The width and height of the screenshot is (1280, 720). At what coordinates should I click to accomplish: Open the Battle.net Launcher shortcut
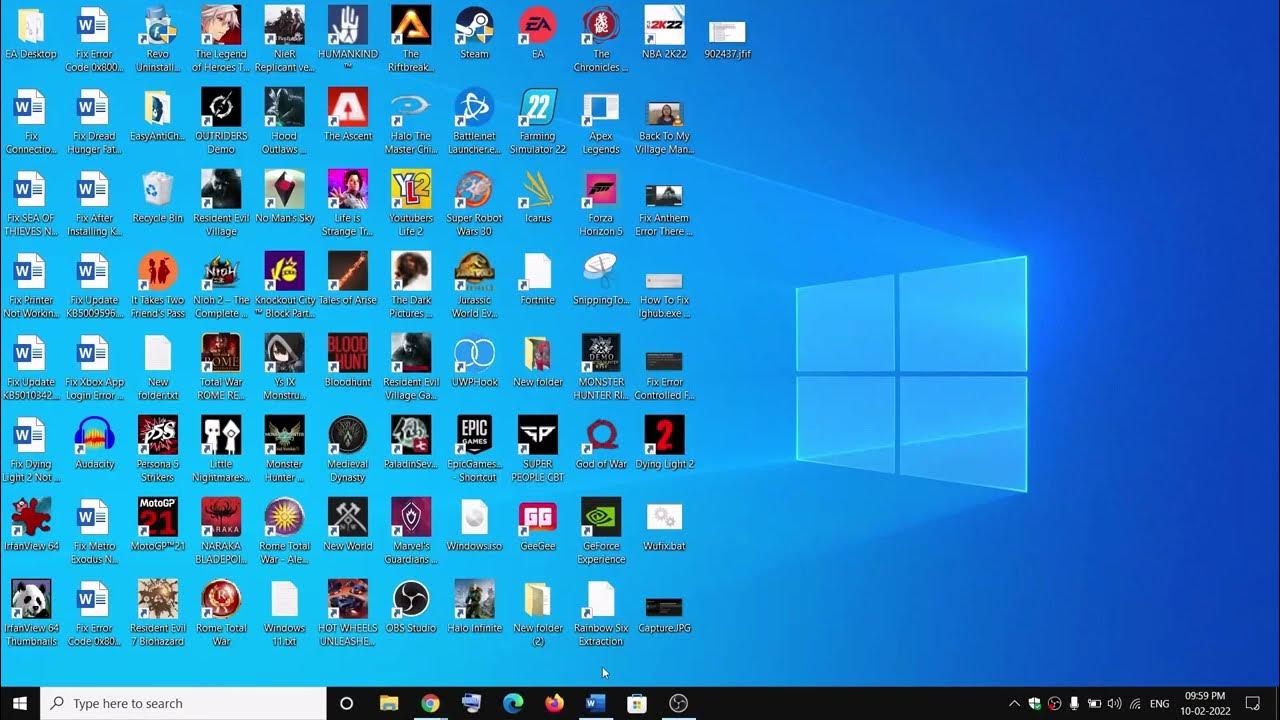pos(474,121)
